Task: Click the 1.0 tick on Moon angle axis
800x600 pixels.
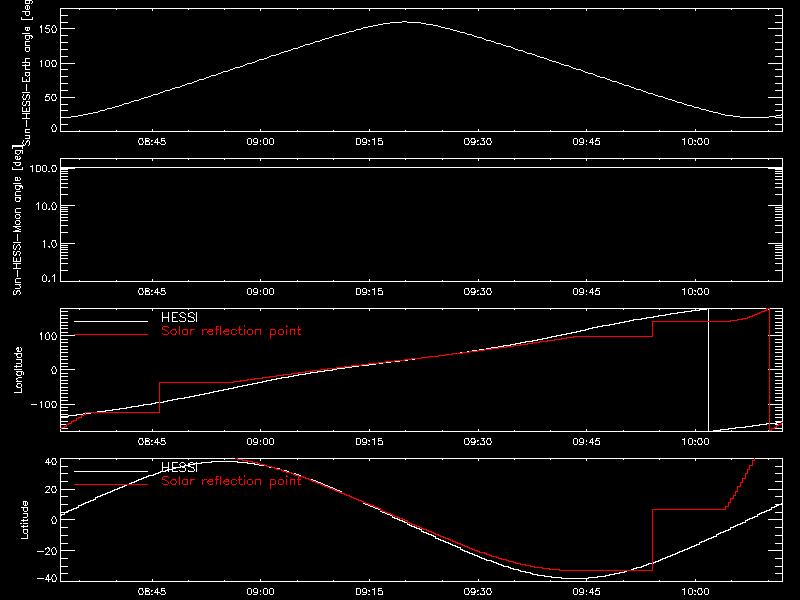Action: 49,244
